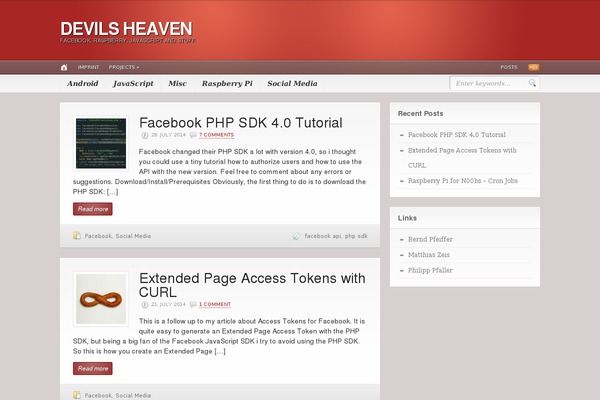Open the Philipp Pfaller link
The width and height of the screenshot is (600, 400).
(x=430, y=270)
